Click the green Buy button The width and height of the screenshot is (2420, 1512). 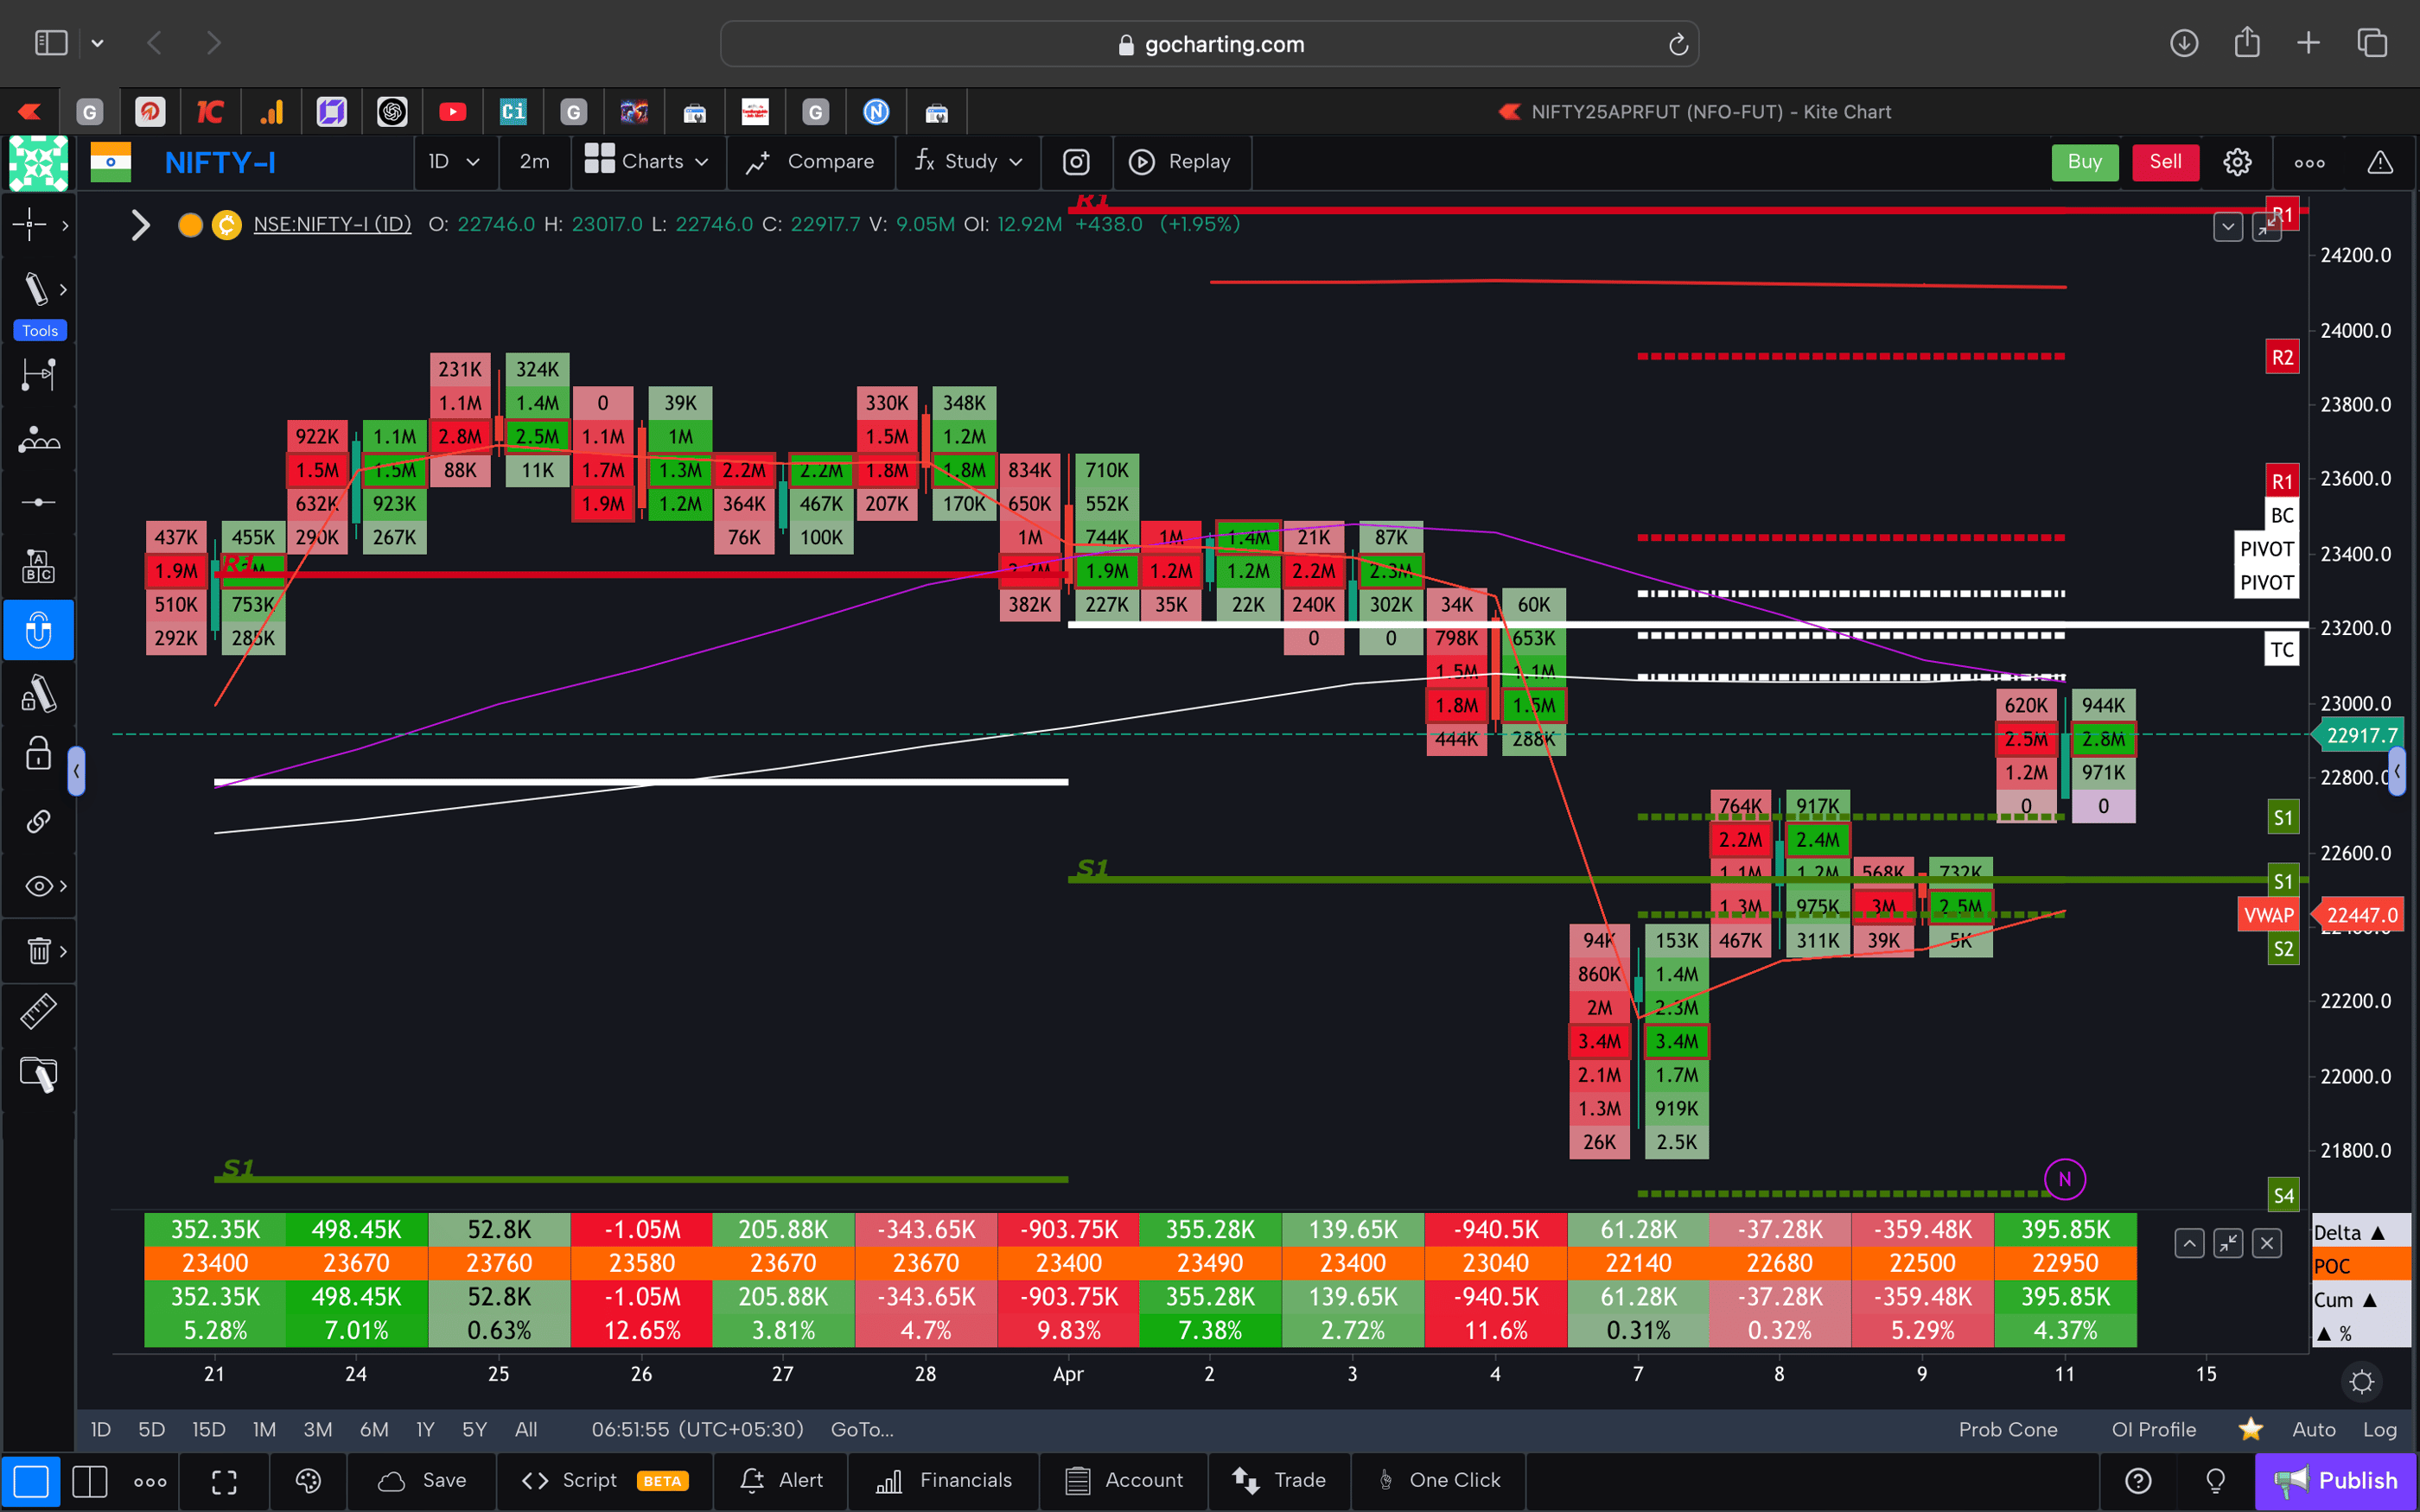coord(2085,162)
